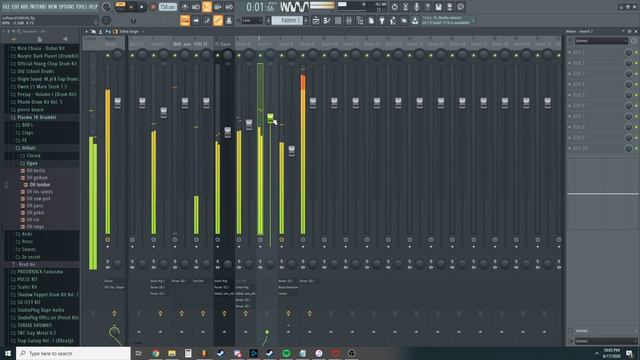Select the OH tokyo sample
Image resolution: width=640 pixels, height=360 pixels.
tap(35, 227)
